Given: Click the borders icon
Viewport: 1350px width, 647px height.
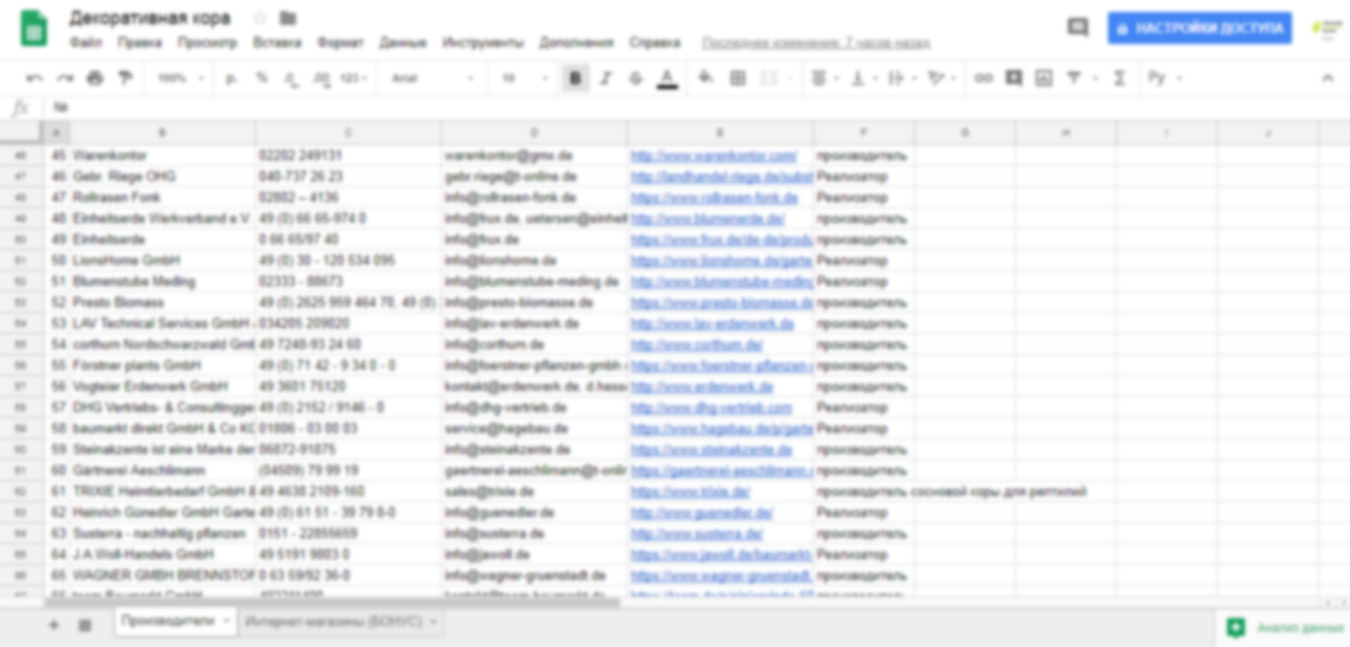Looking at the screenshot, I should 738,78.
